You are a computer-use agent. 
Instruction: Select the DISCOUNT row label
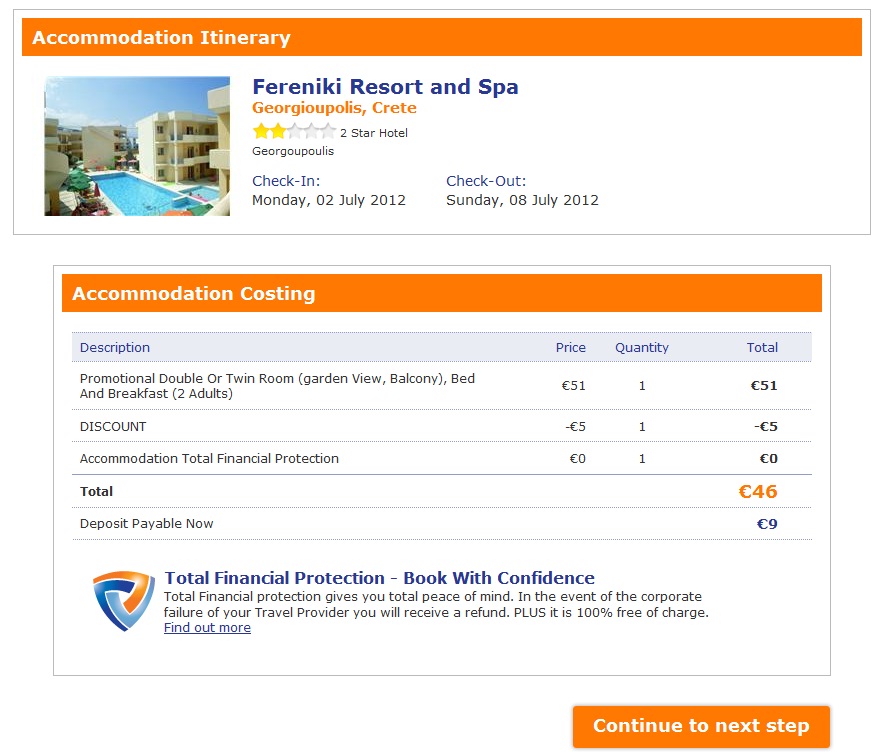click(x=113, y=427)
